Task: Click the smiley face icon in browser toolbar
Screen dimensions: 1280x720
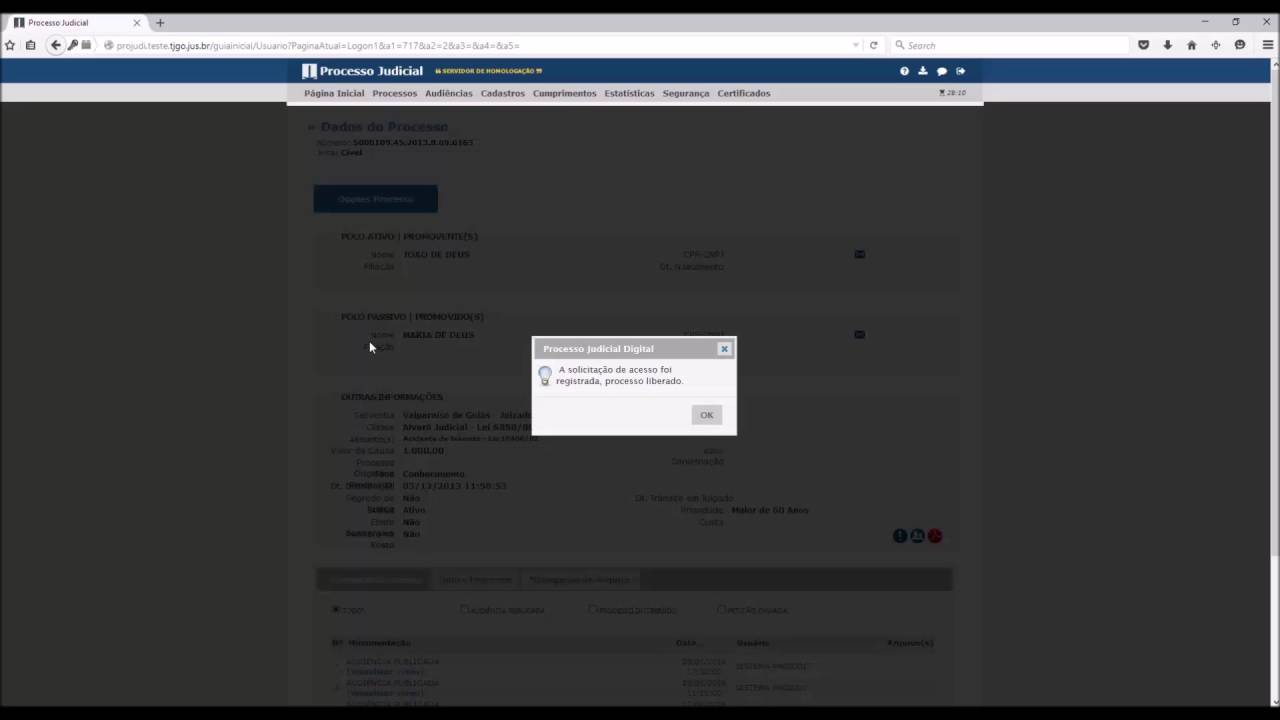Action: [1239, 45]
